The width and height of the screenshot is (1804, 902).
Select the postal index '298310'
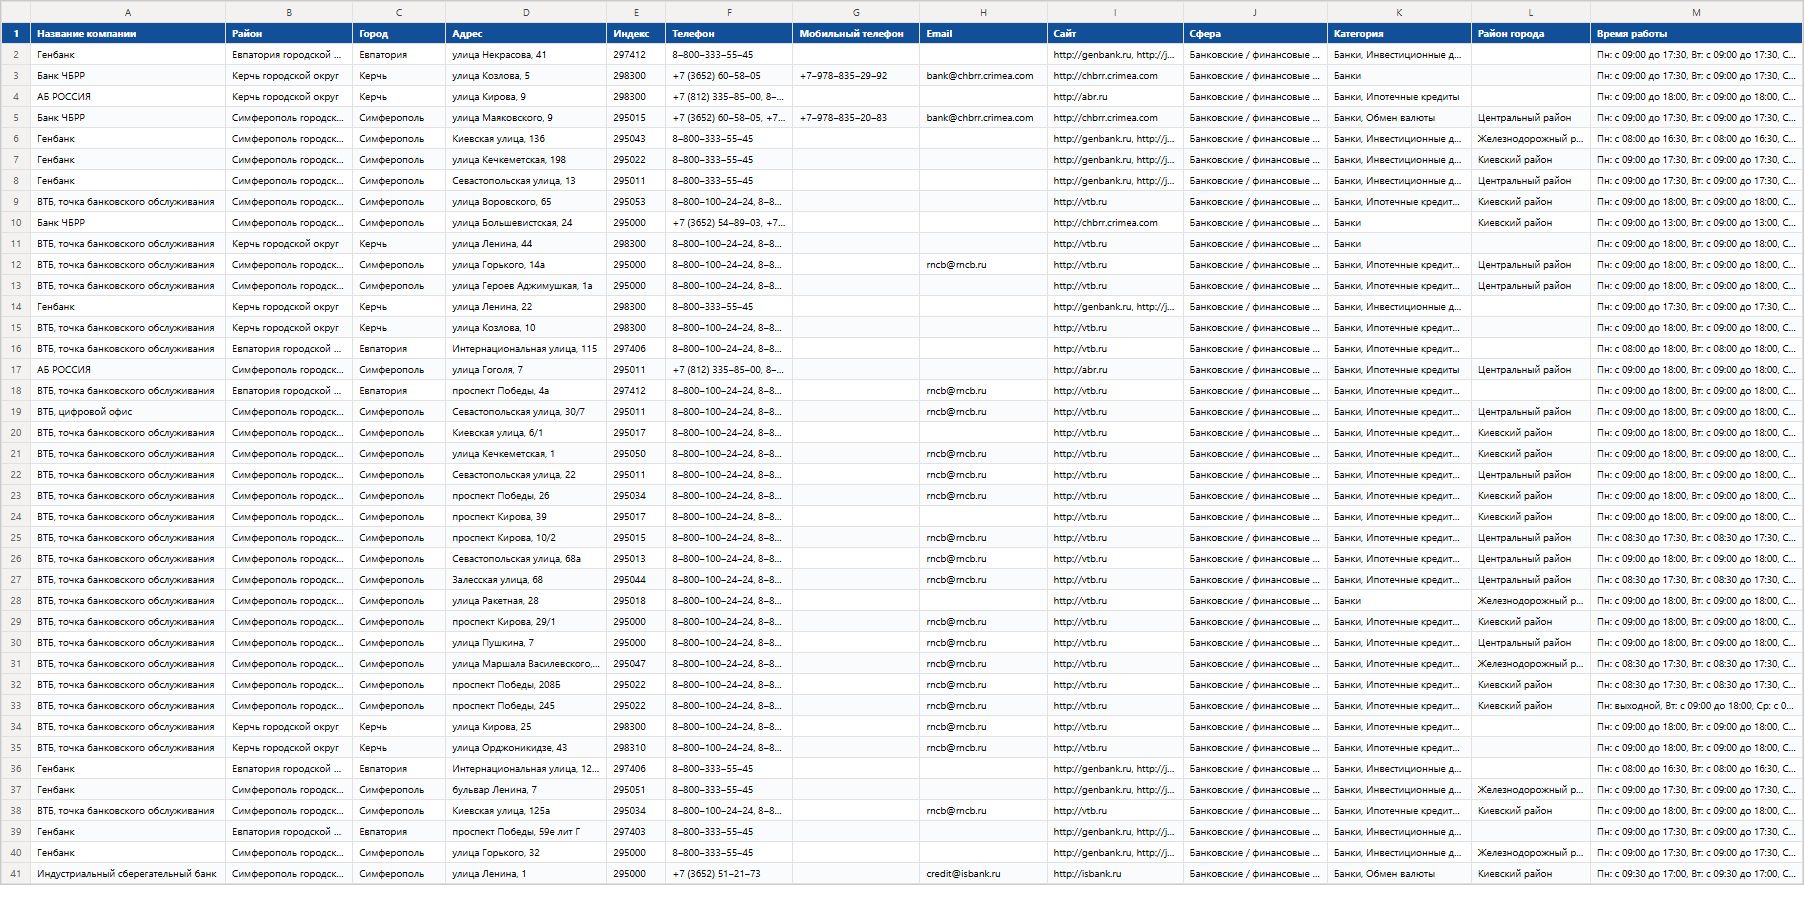[x=636, y=748]
